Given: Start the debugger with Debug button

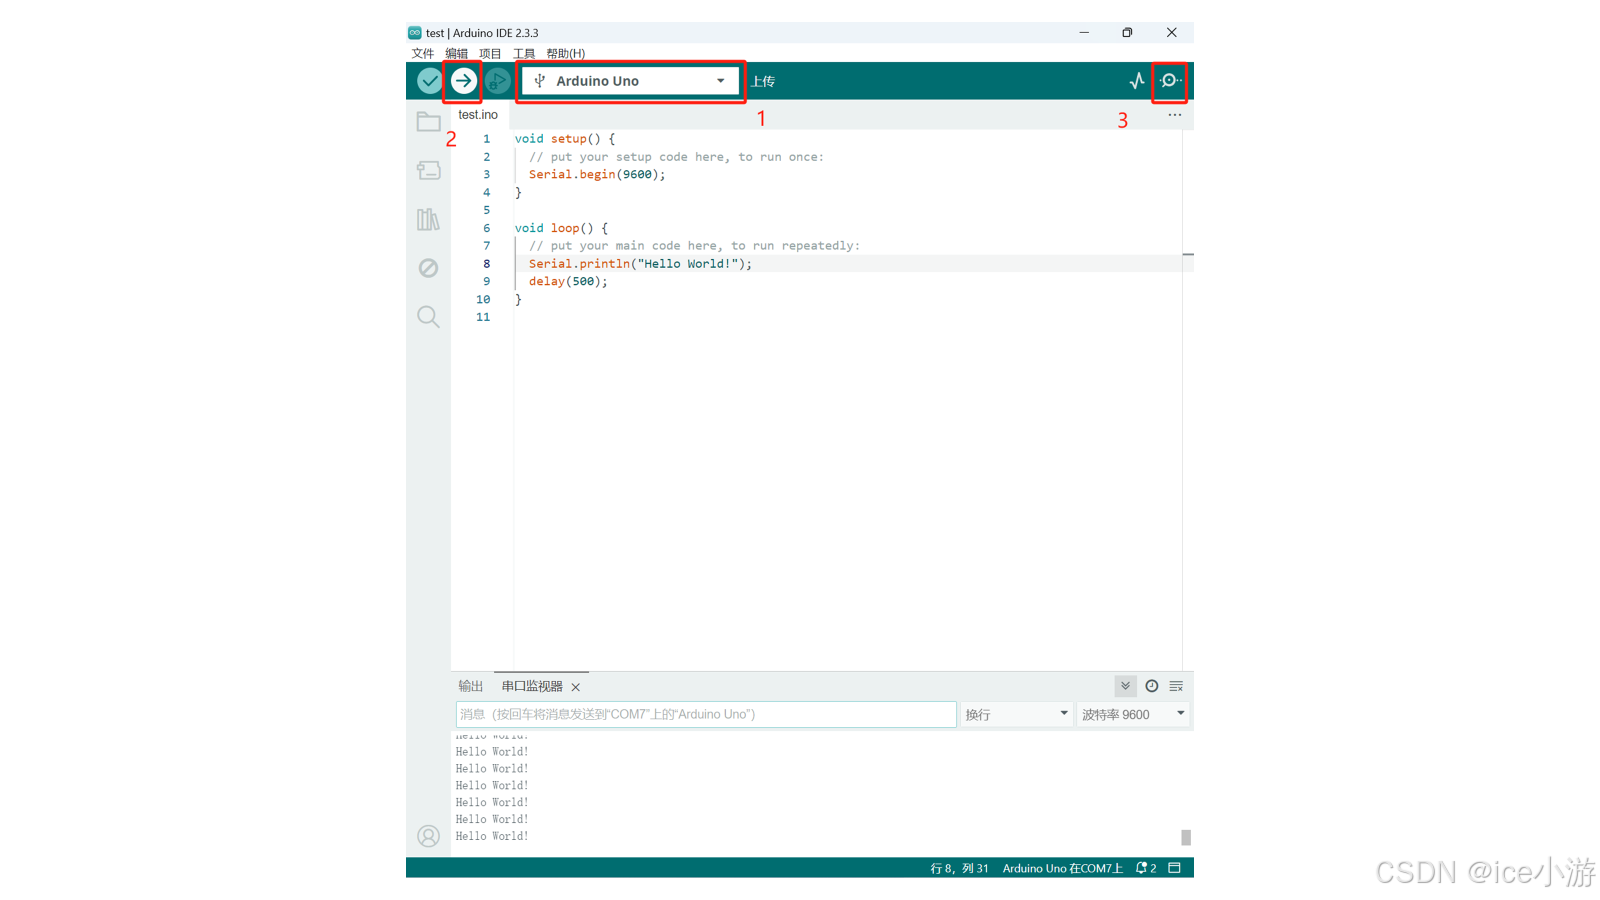Looking at the screenshot, I should [497, 81].
